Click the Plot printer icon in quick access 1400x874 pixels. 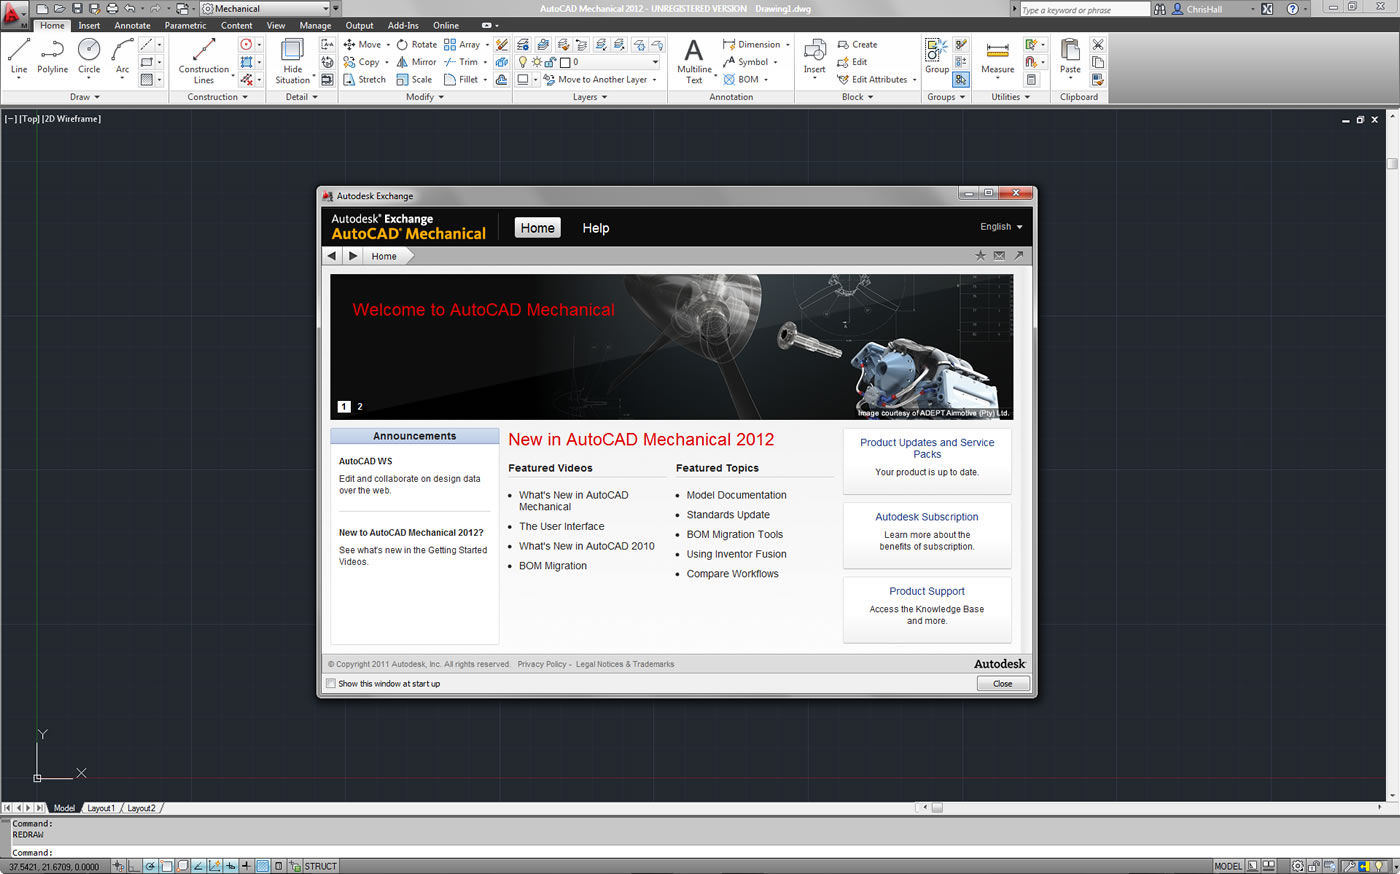pyautogui.click(x=112, y=9)
